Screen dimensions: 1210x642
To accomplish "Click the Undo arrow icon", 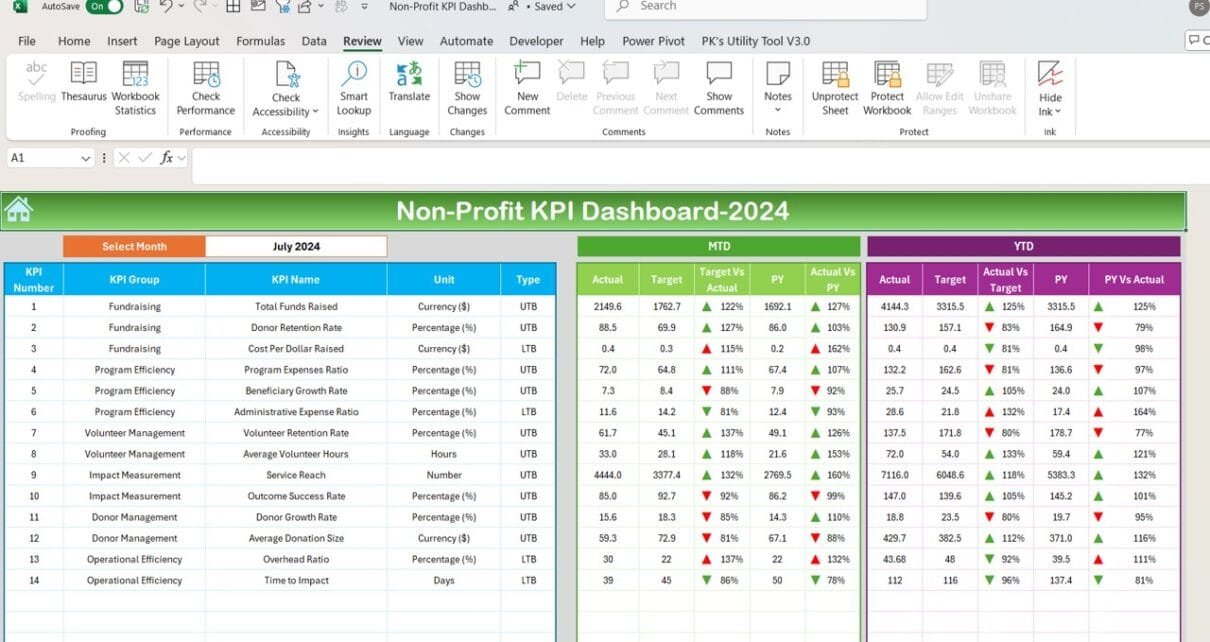I will pyautogui.click(x=165, y=6).
